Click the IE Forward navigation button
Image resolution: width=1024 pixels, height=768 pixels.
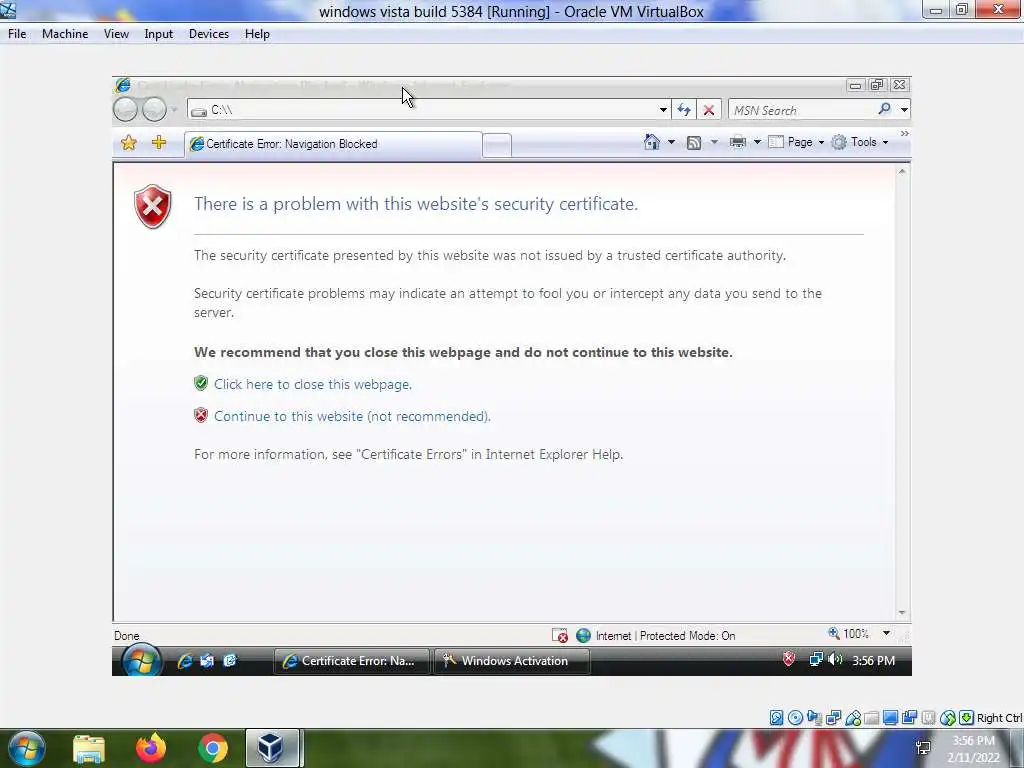(154, 109)
